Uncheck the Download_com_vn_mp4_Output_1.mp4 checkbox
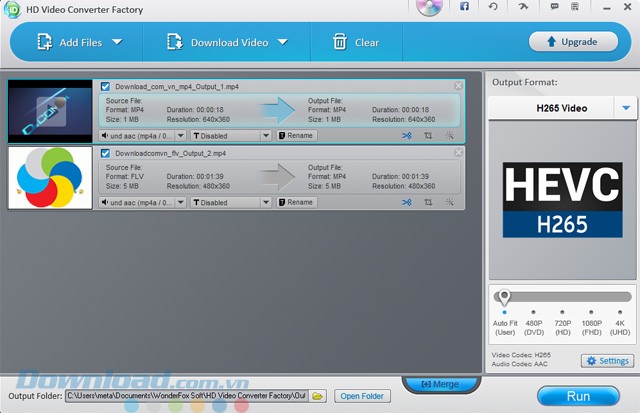 pyautogui.click(x=106, y=87)
